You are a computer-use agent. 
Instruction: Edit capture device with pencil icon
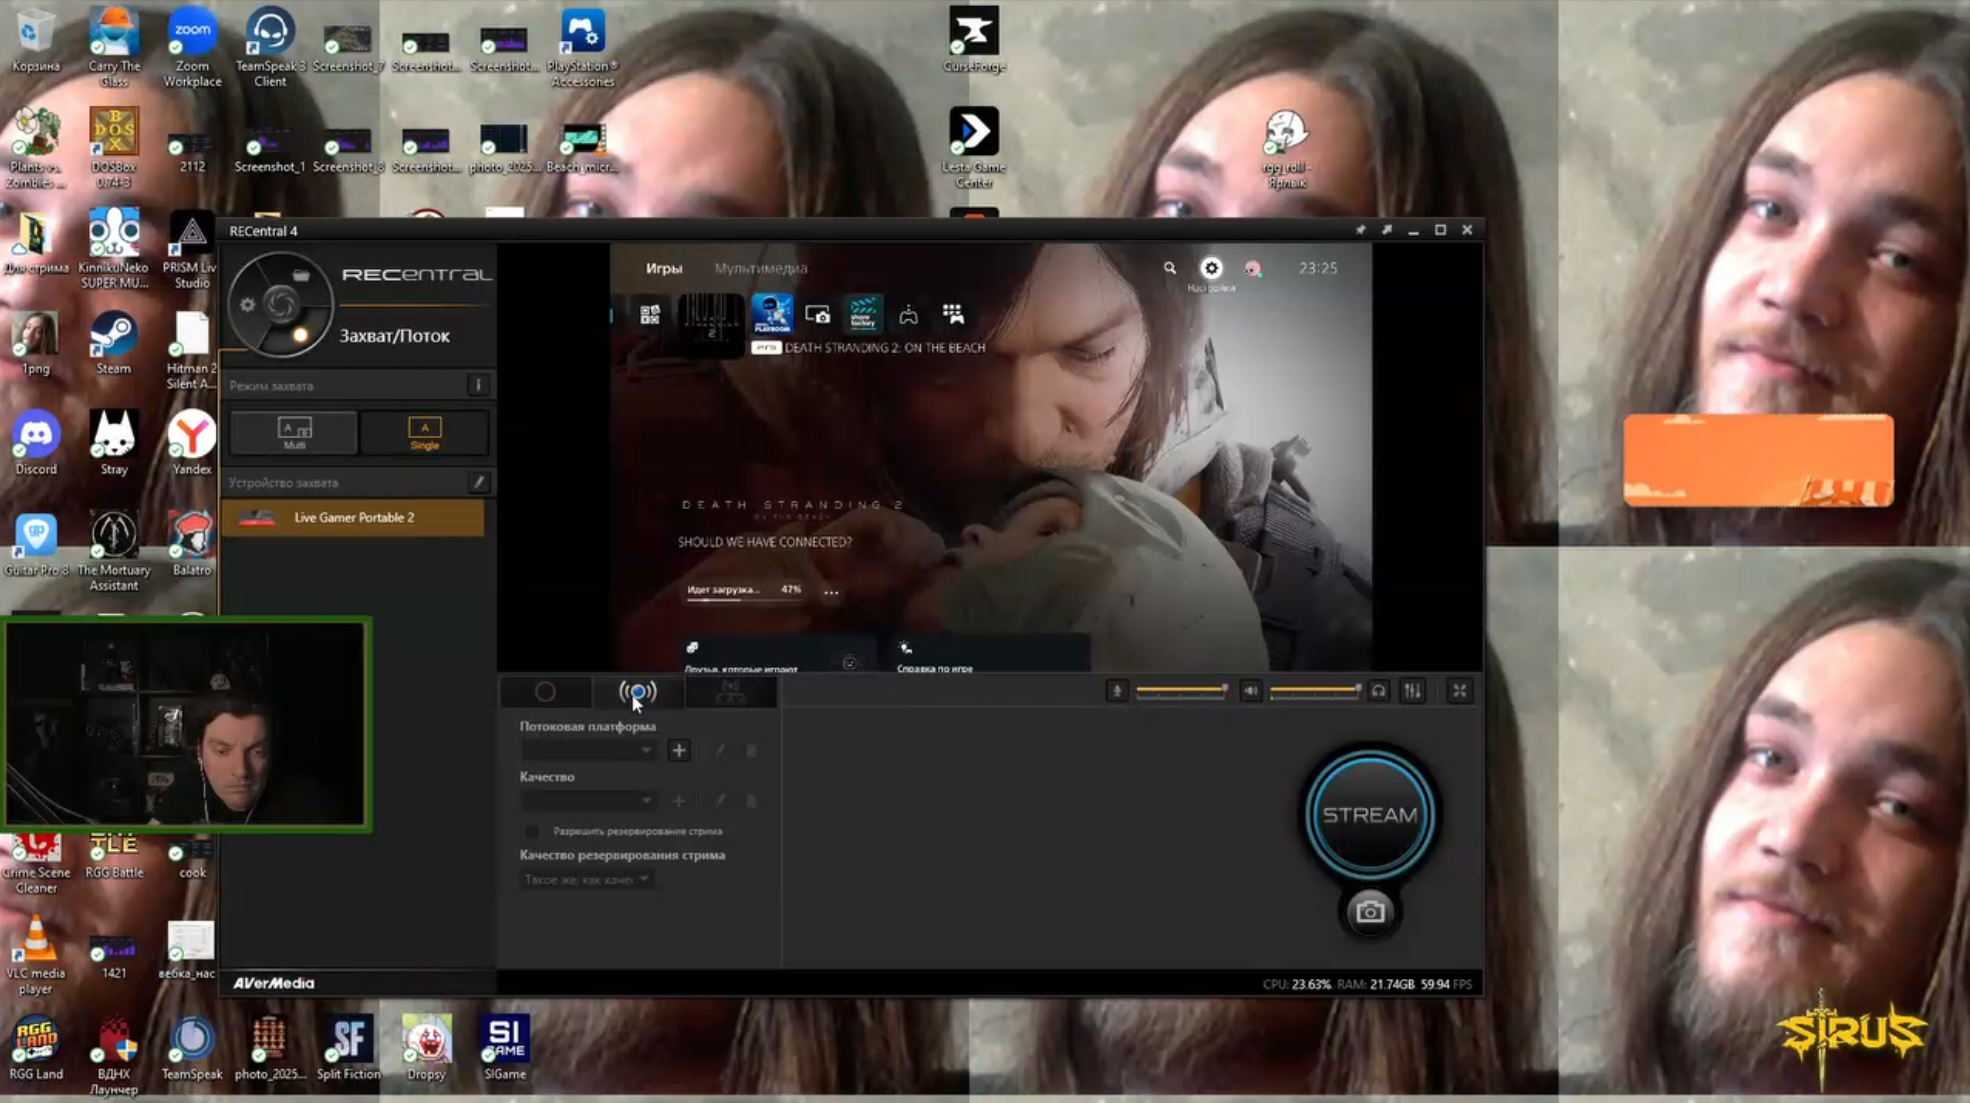coord(479,482)
